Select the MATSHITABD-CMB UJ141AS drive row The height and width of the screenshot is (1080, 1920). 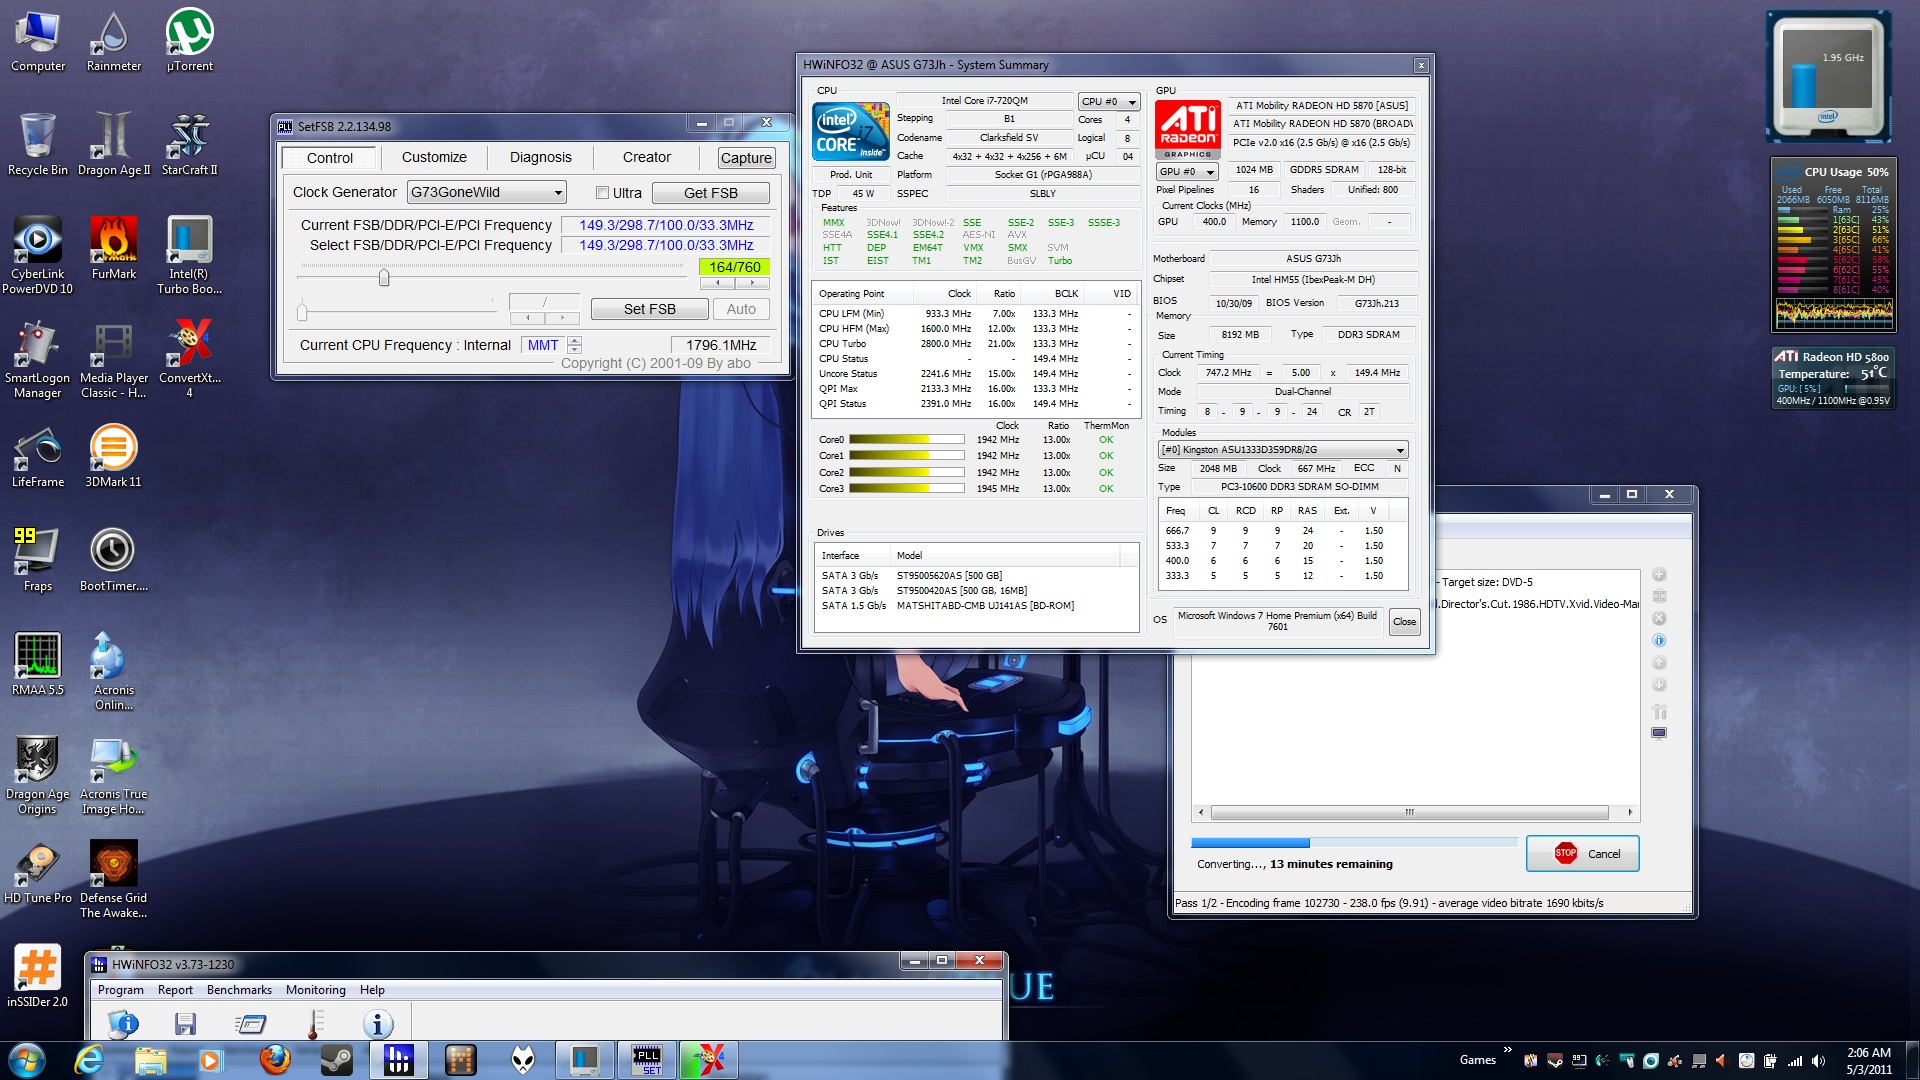pos(976,606)
